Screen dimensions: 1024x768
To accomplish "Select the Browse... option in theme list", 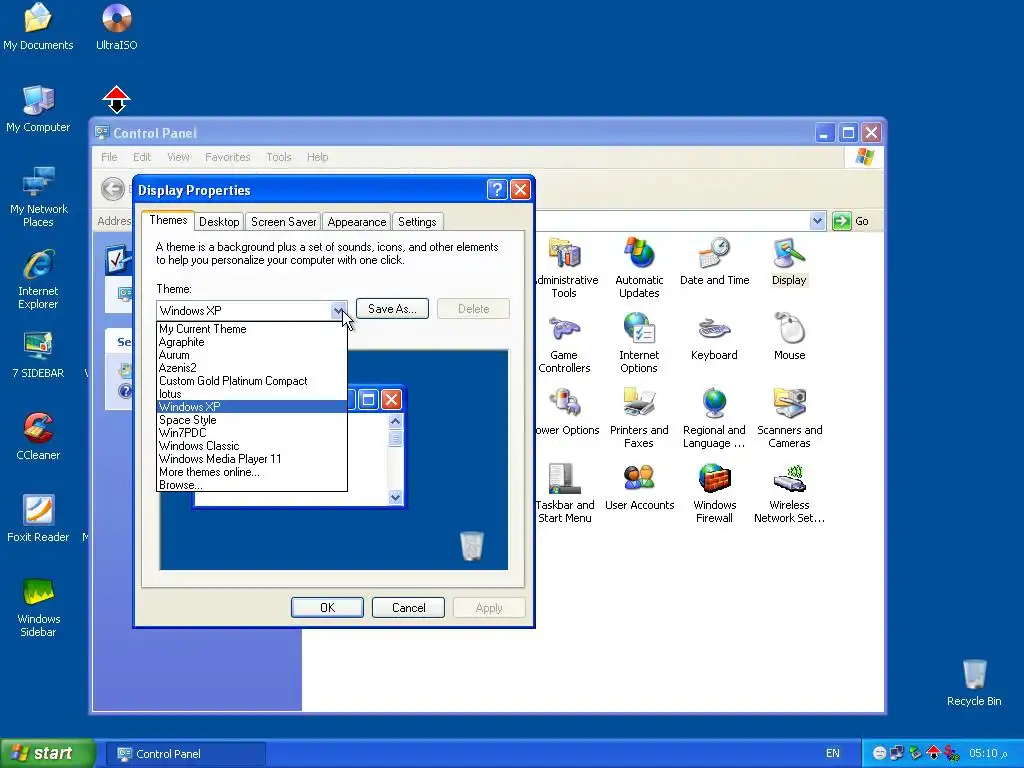I will point(251,485).
